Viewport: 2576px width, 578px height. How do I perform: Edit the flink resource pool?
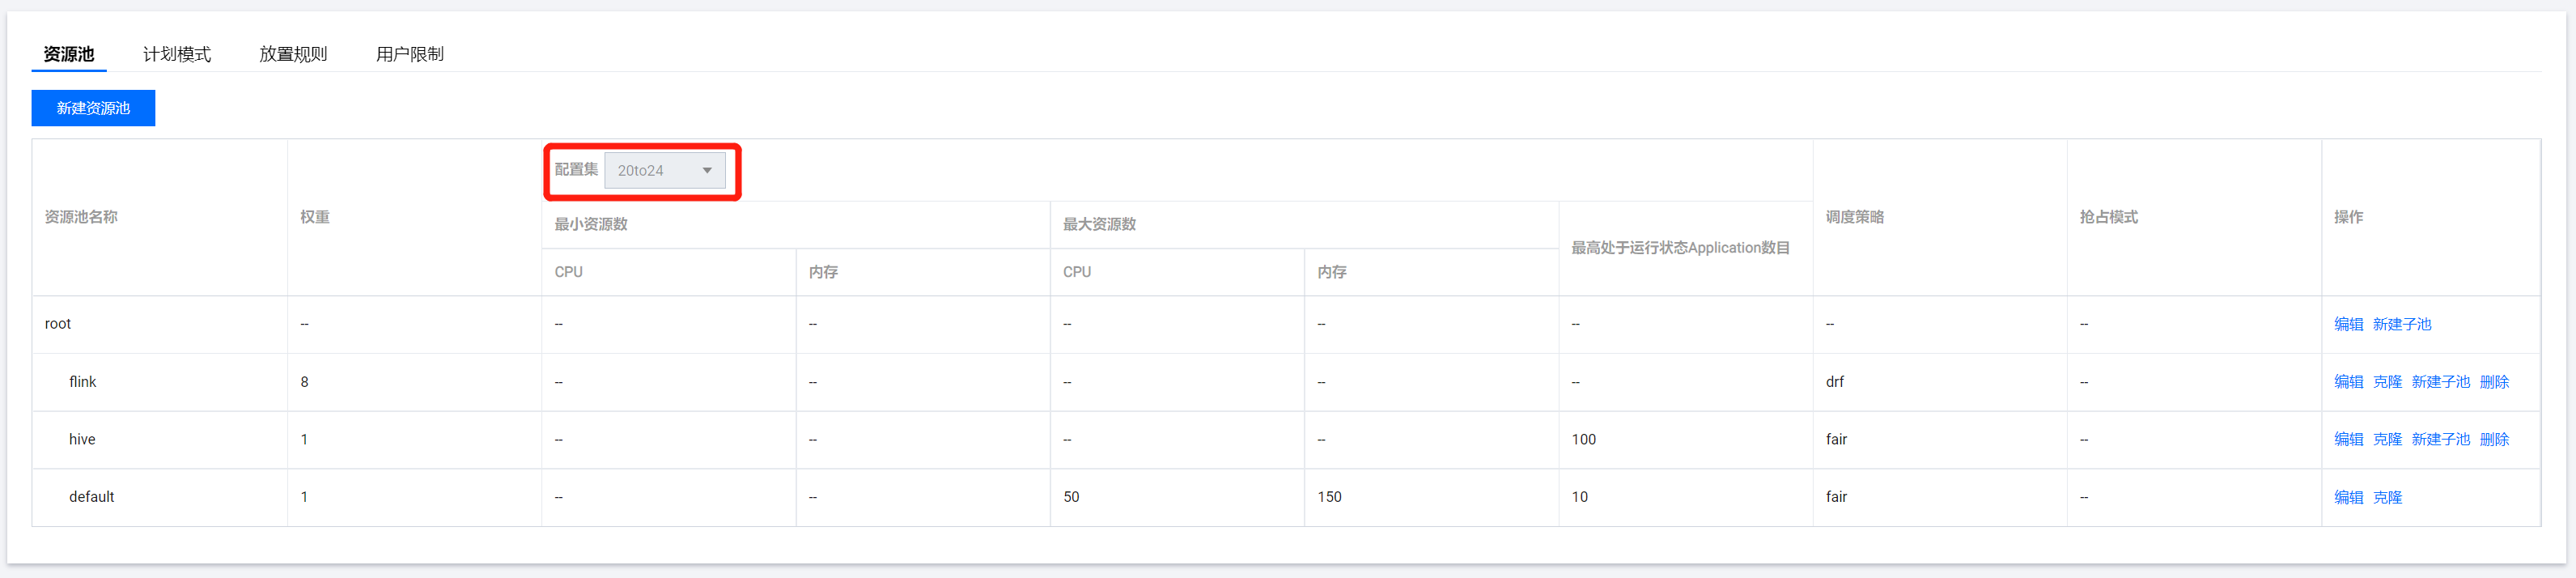coord(2348,382)
